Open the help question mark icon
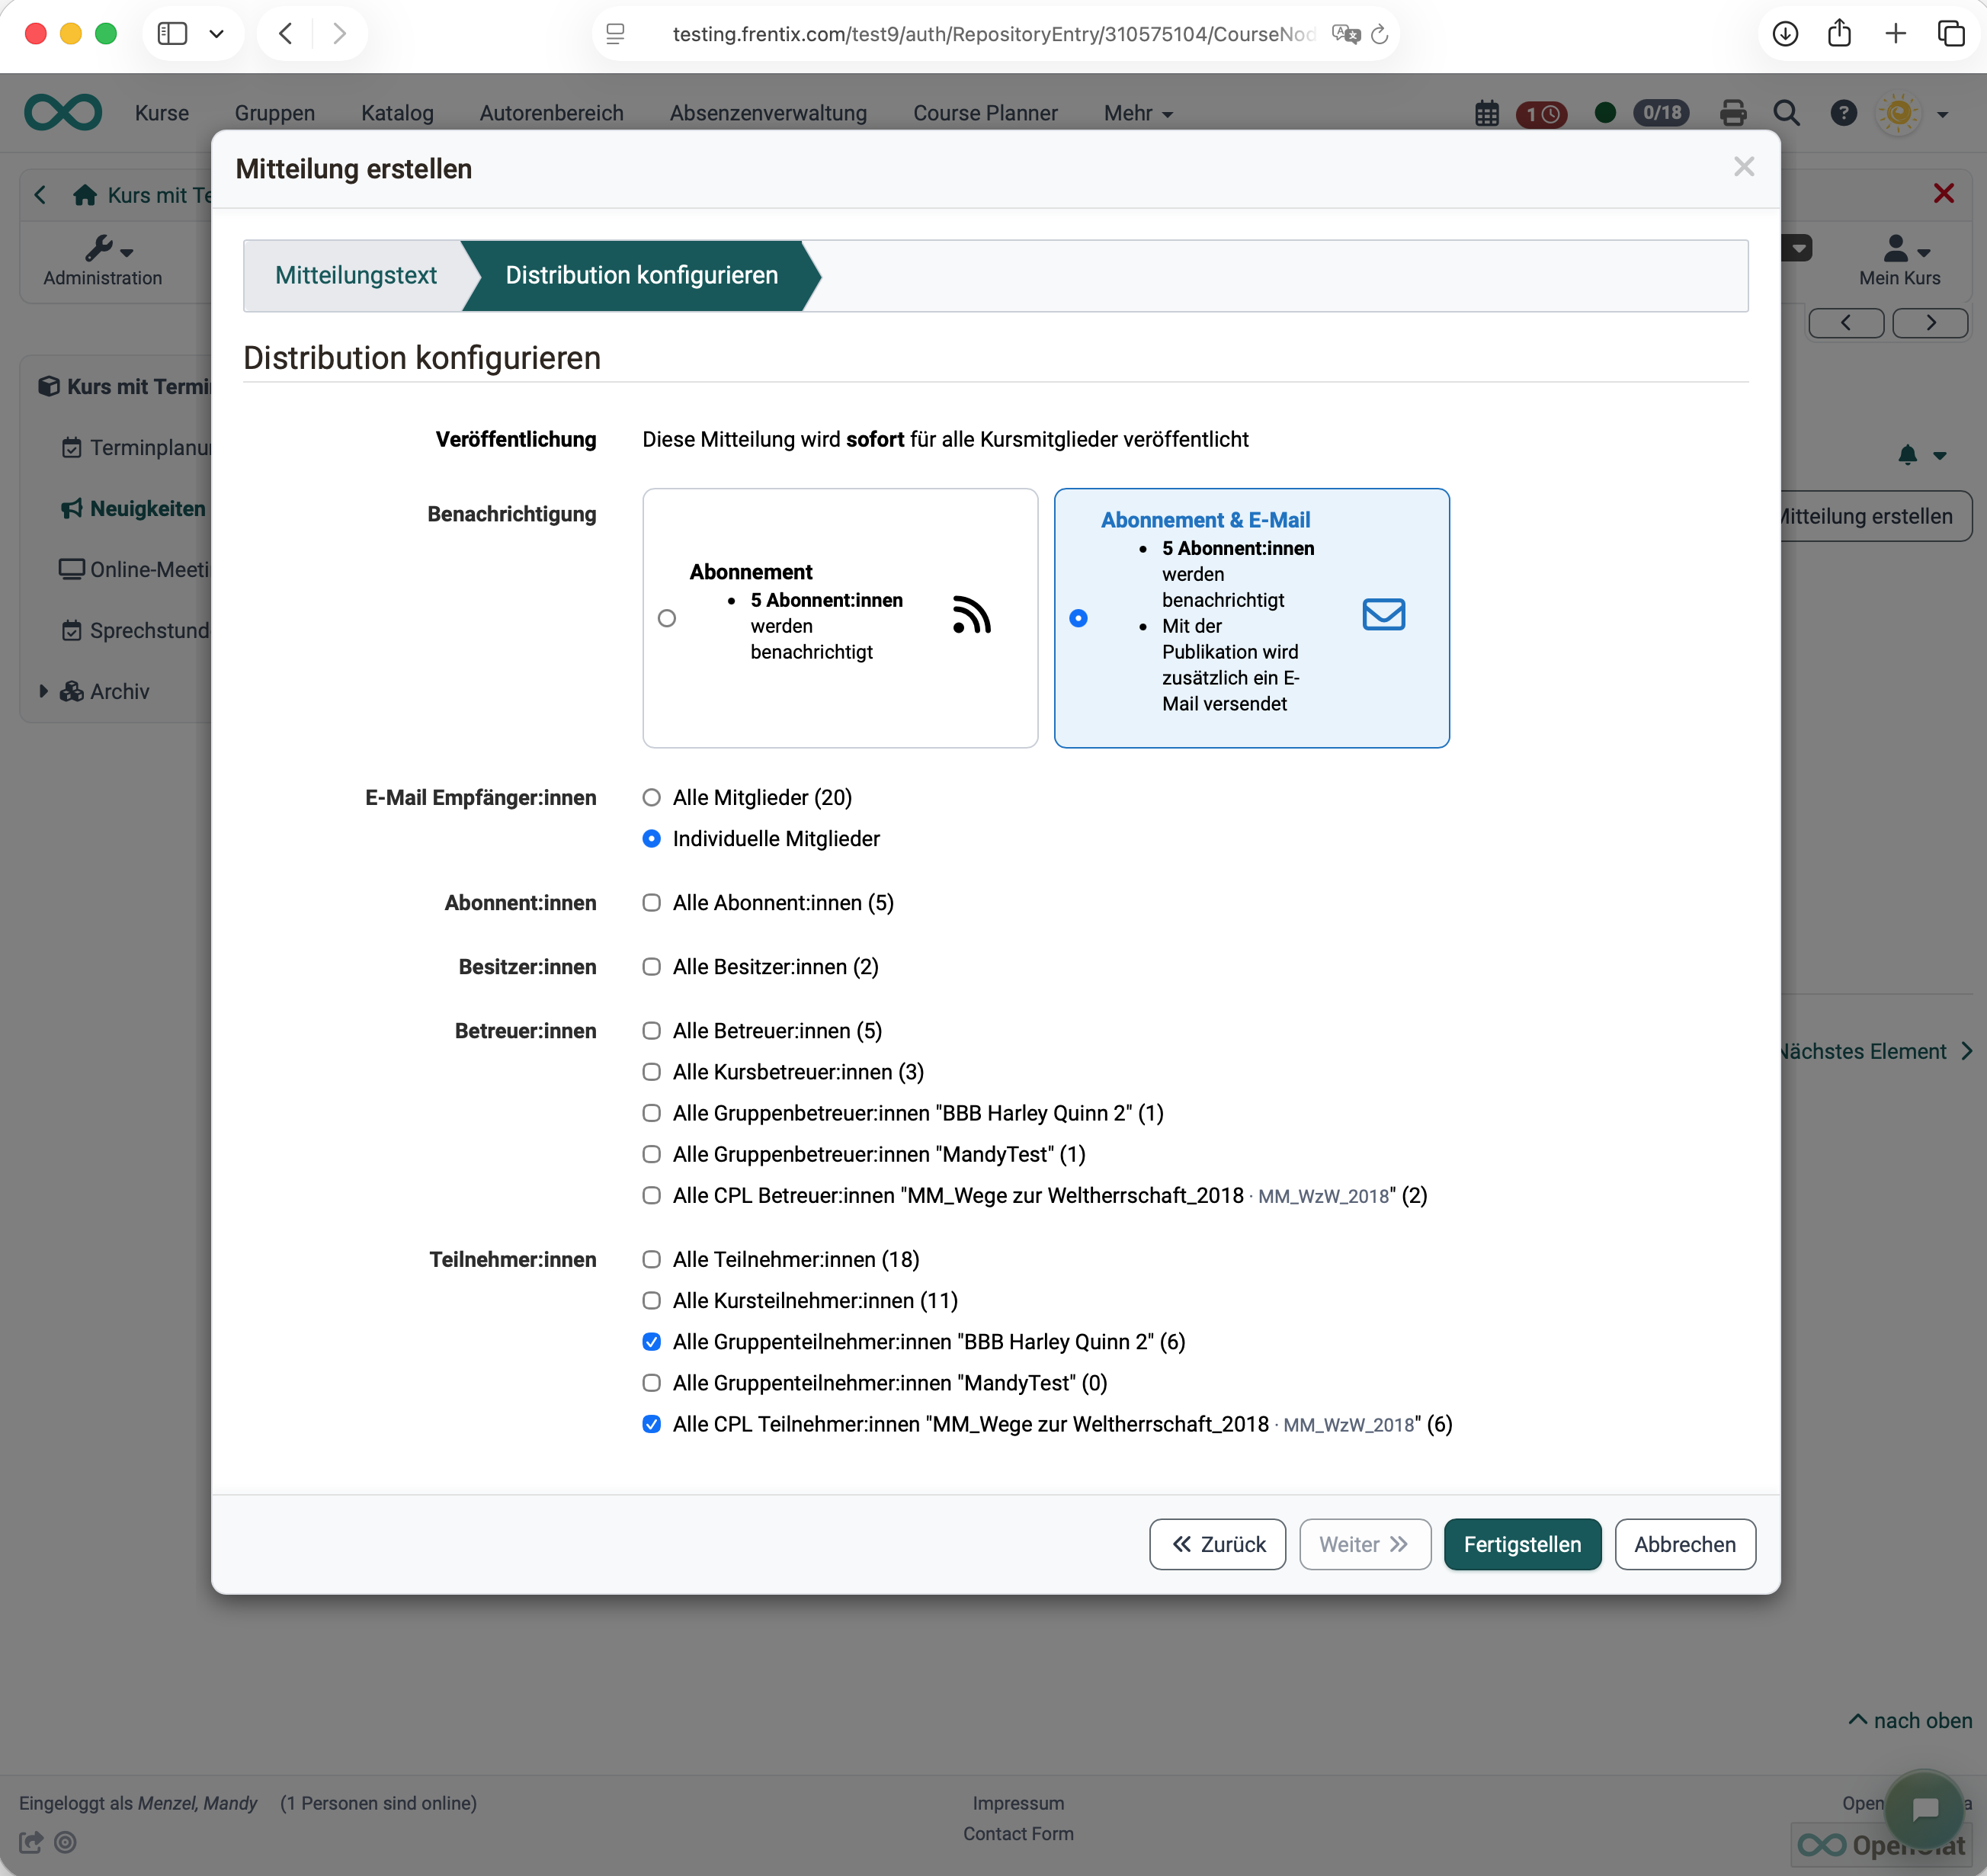 click(x=1842, y=113)
